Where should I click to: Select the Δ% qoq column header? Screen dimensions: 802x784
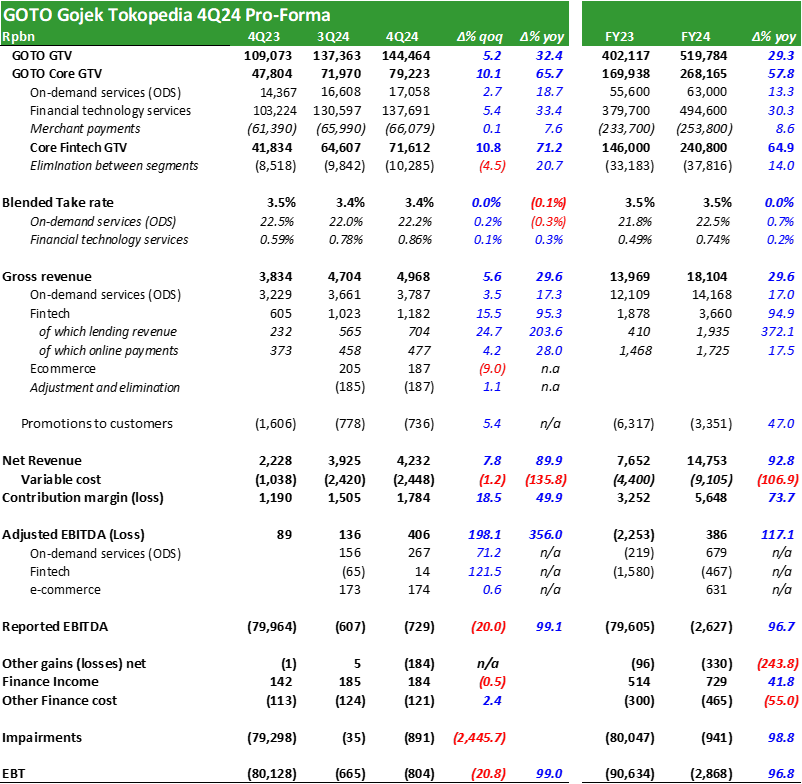[x=480, y=37]
